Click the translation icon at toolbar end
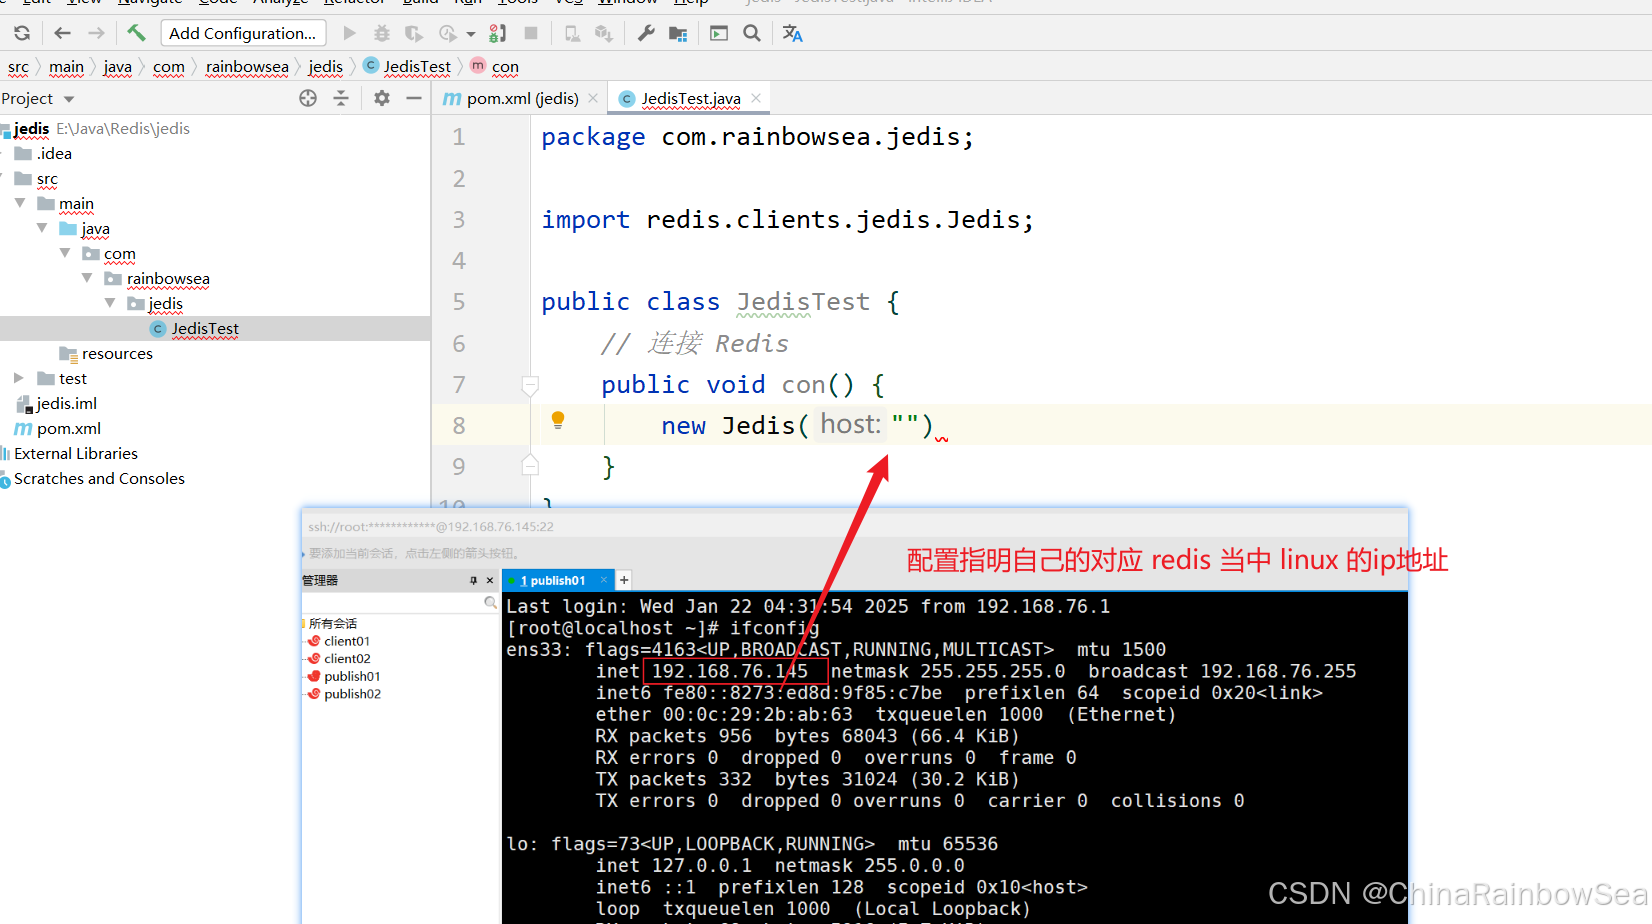This screenshot has height=924, width=1652. point(792,33)
